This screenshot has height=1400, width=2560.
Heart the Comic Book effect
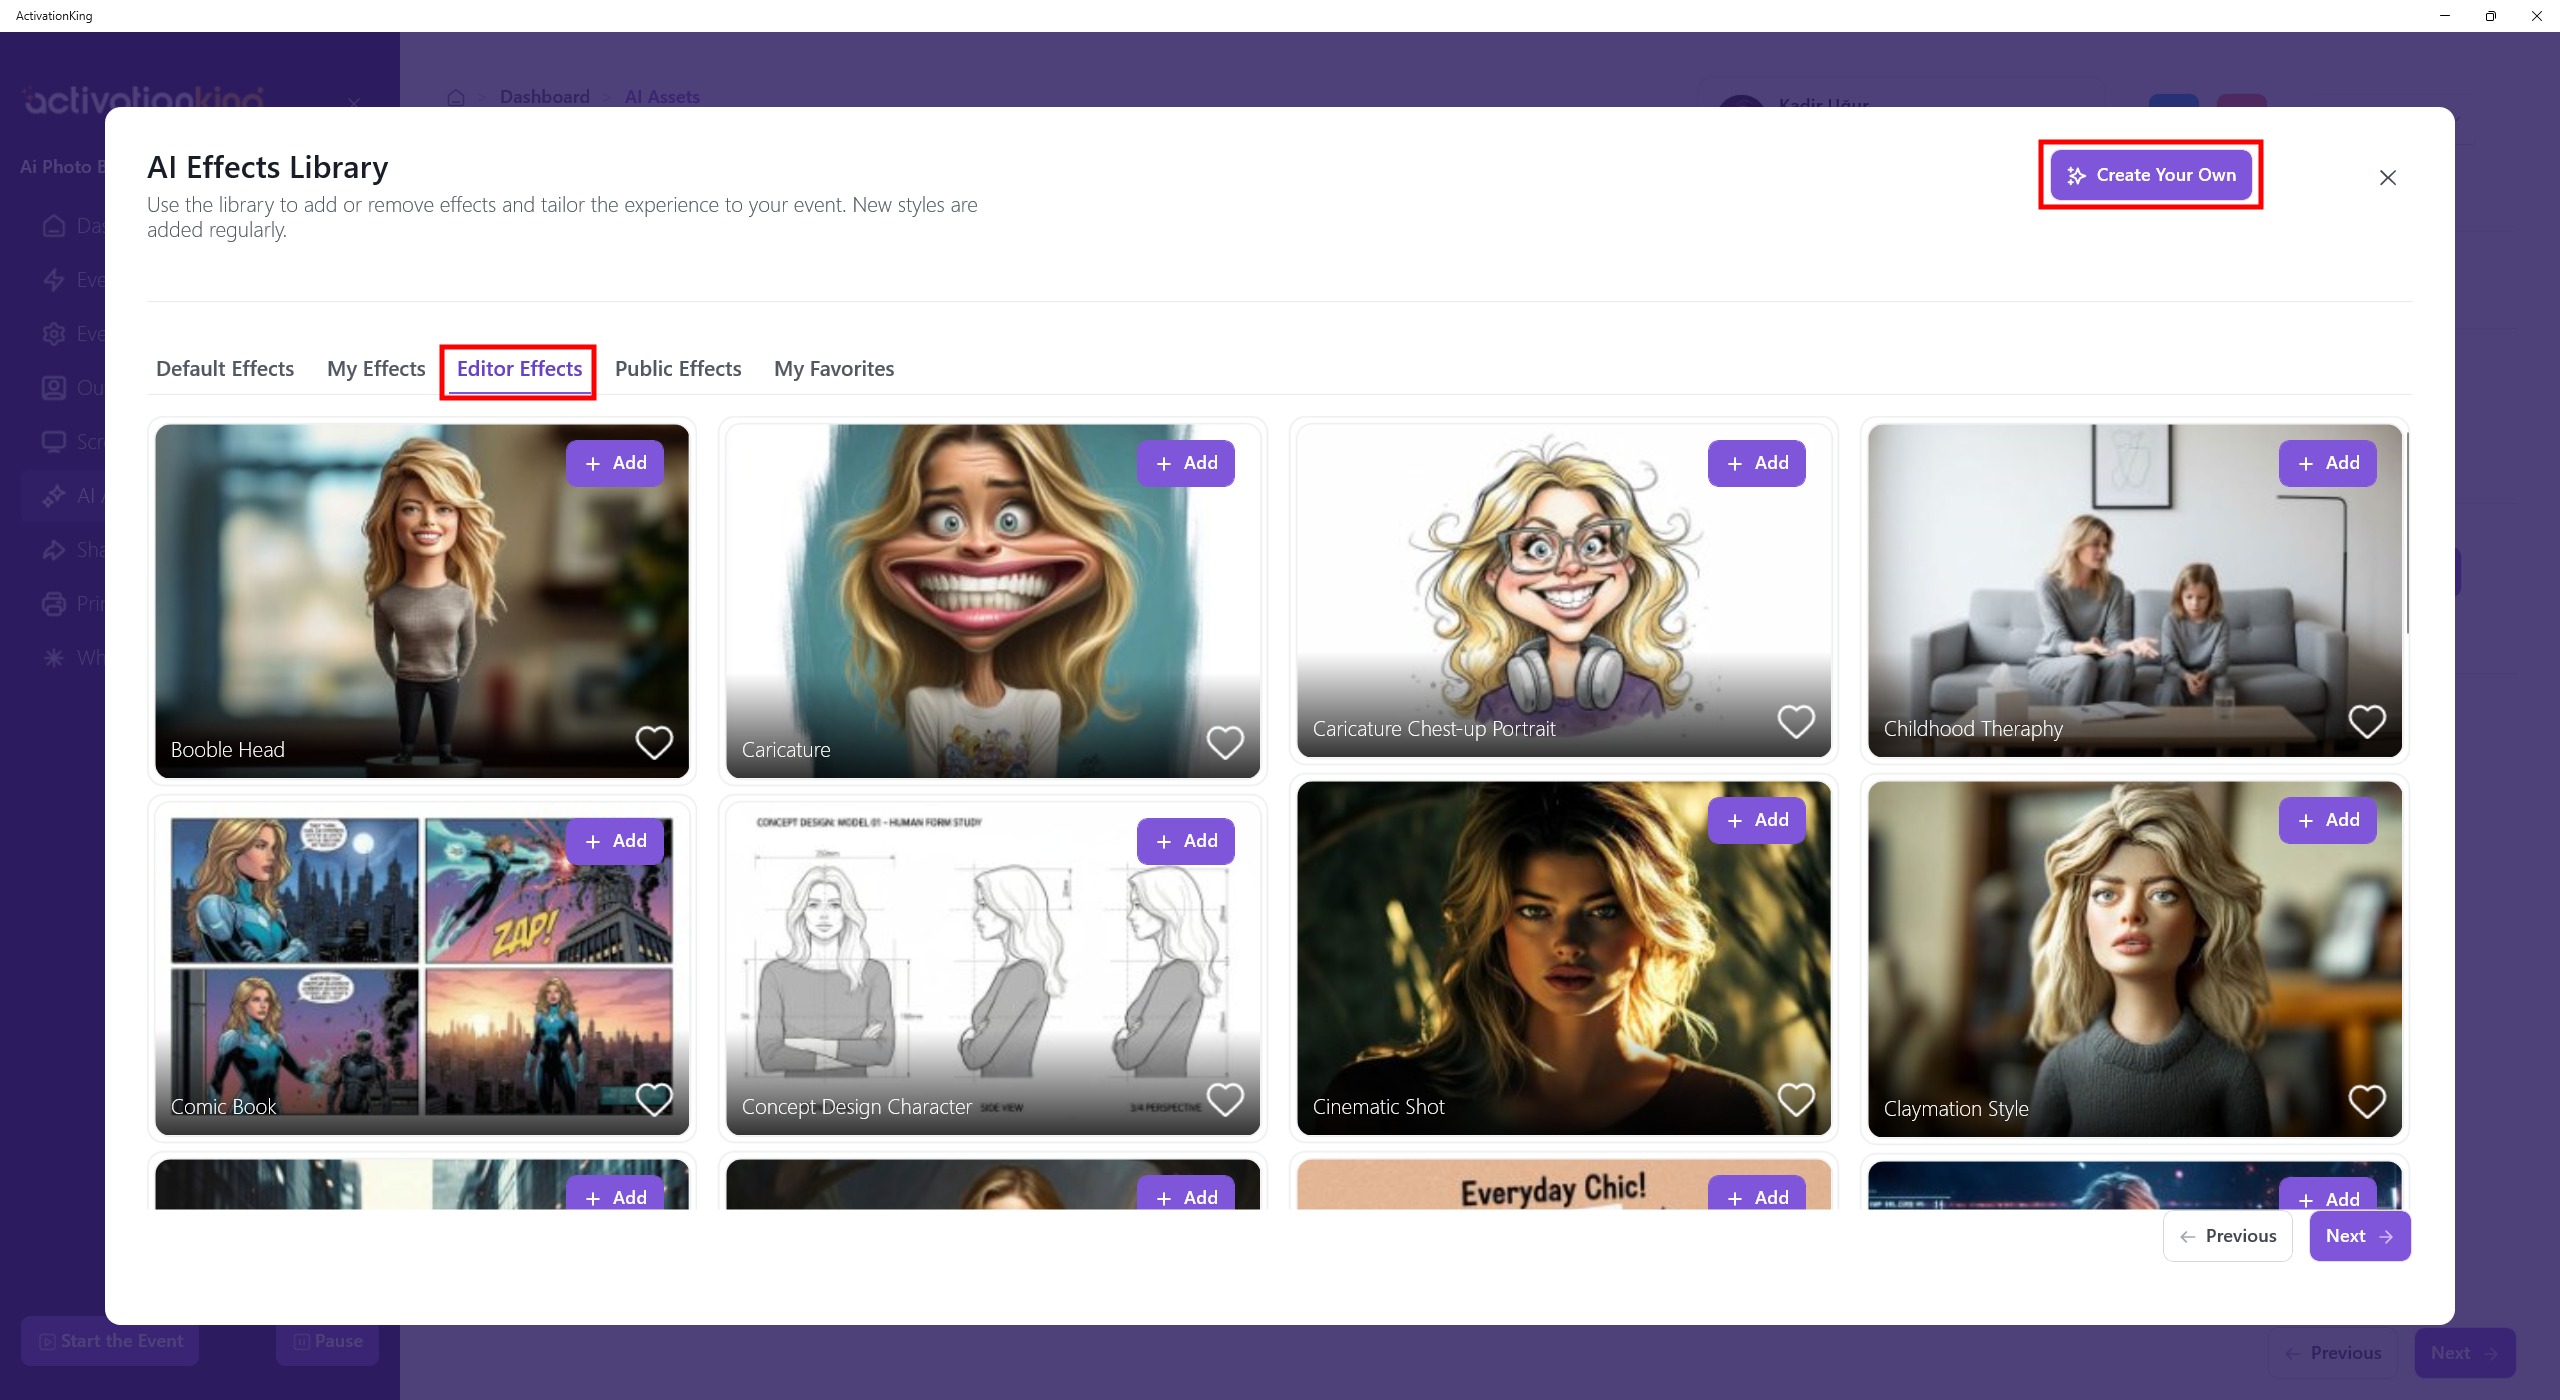[x=654, y=1099]
